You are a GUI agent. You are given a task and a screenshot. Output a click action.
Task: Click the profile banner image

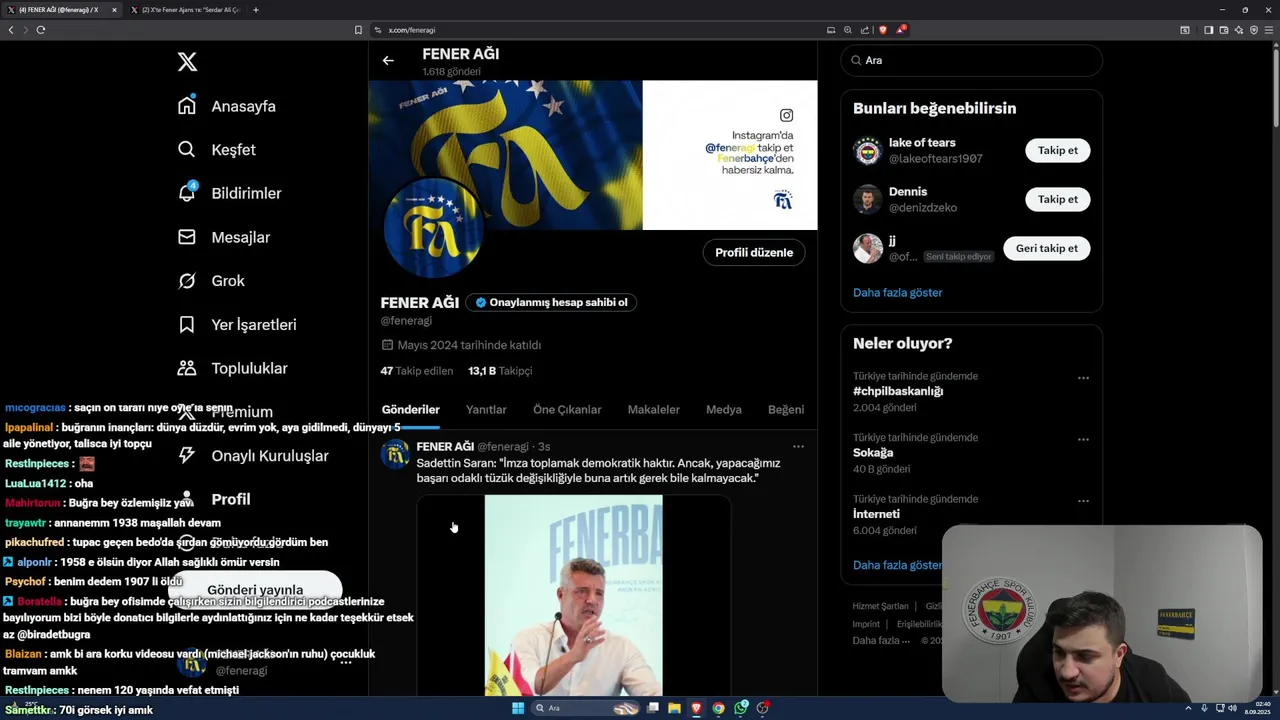[592, 155]
